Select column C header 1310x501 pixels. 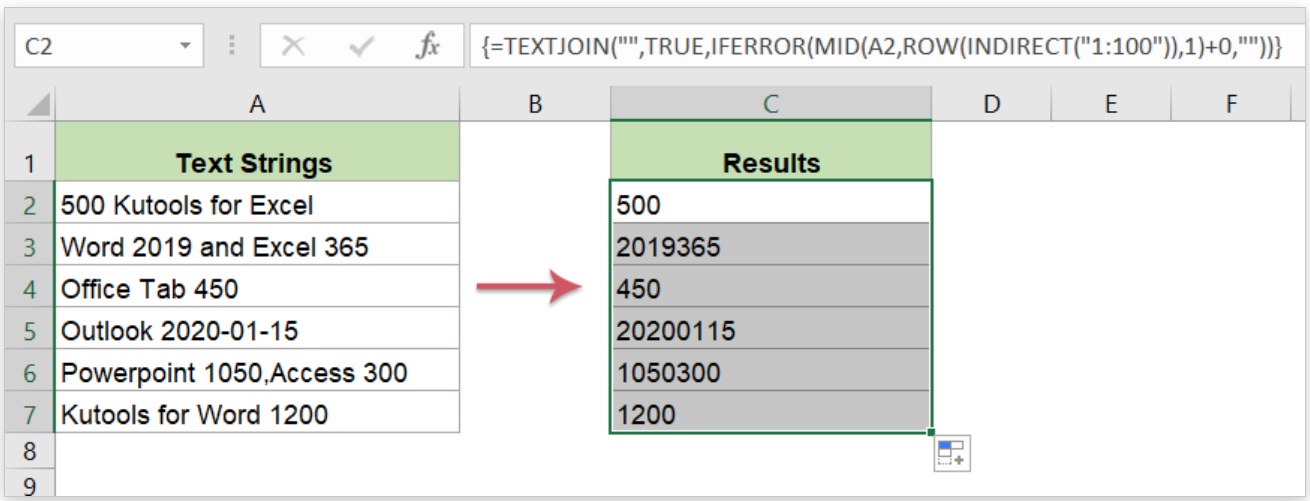click(771, 104)
